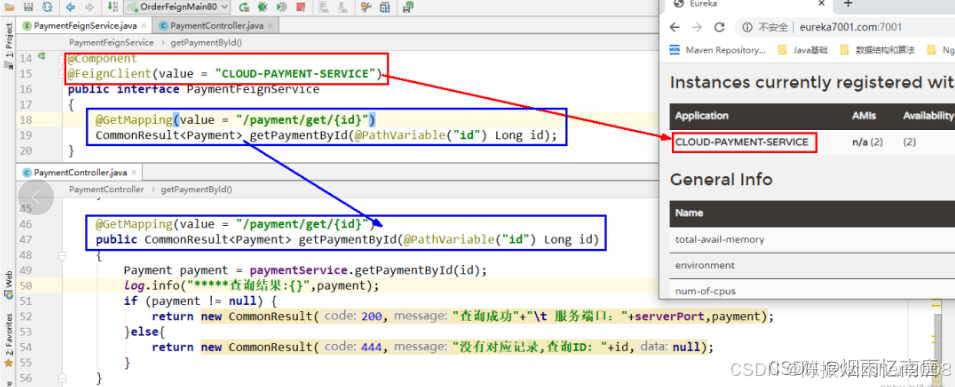955x387 pixels.
Task: Go forward in the browser
Action: point(697,27)
